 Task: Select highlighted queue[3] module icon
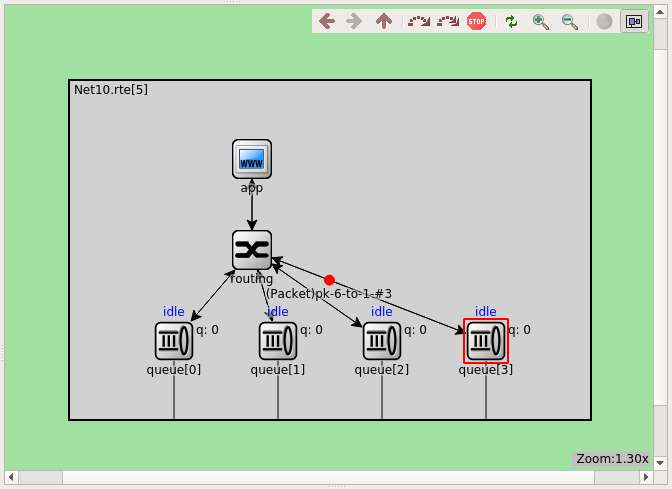point(486,341)
